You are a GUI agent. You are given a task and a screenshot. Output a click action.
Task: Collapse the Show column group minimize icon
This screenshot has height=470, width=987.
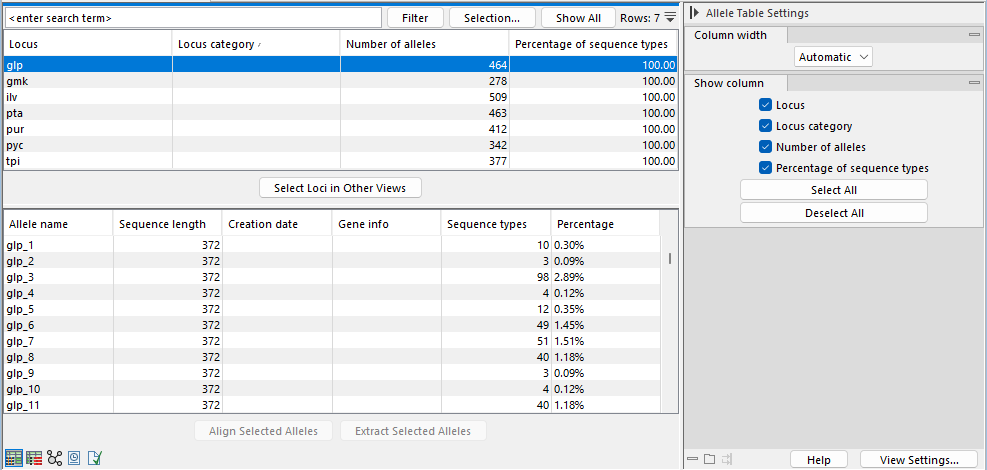974,83
